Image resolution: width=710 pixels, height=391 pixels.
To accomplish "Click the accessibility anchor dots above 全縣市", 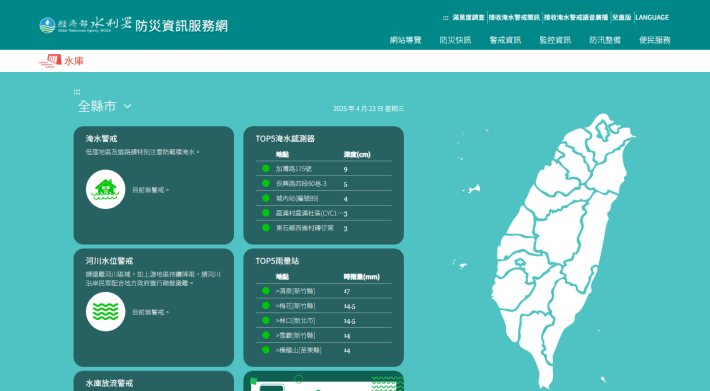I will point(77,92).
